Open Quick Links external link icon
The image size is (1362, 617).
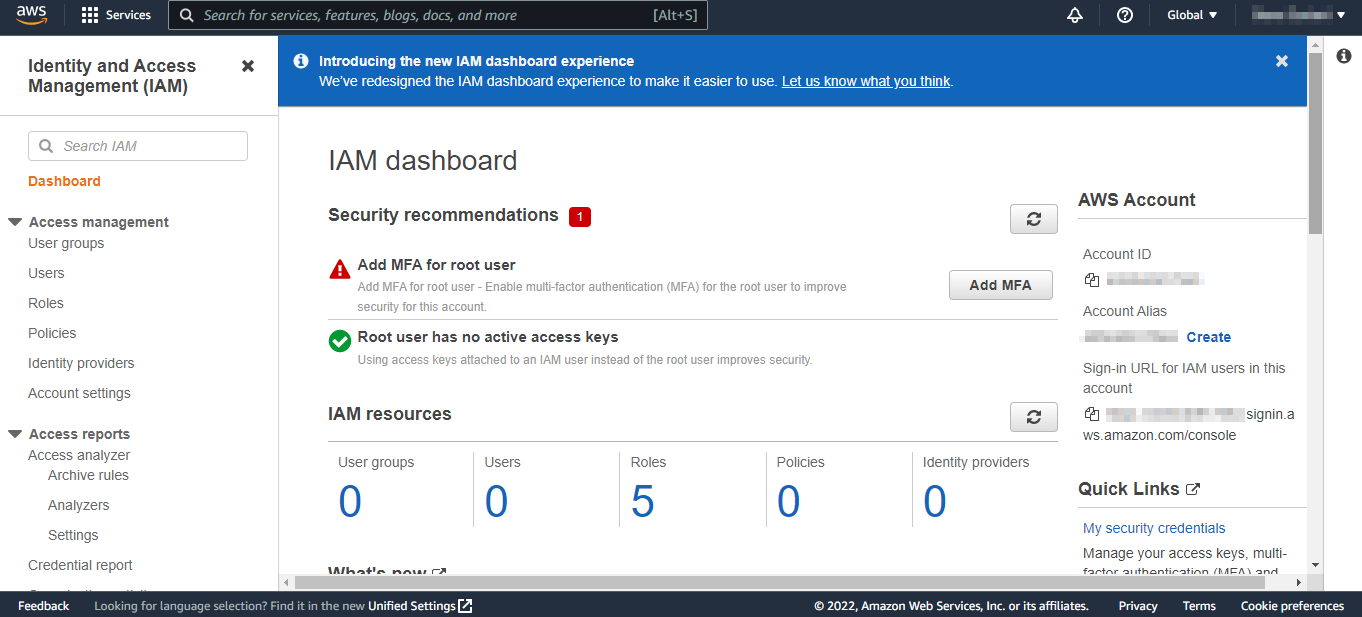[1193, 489]
